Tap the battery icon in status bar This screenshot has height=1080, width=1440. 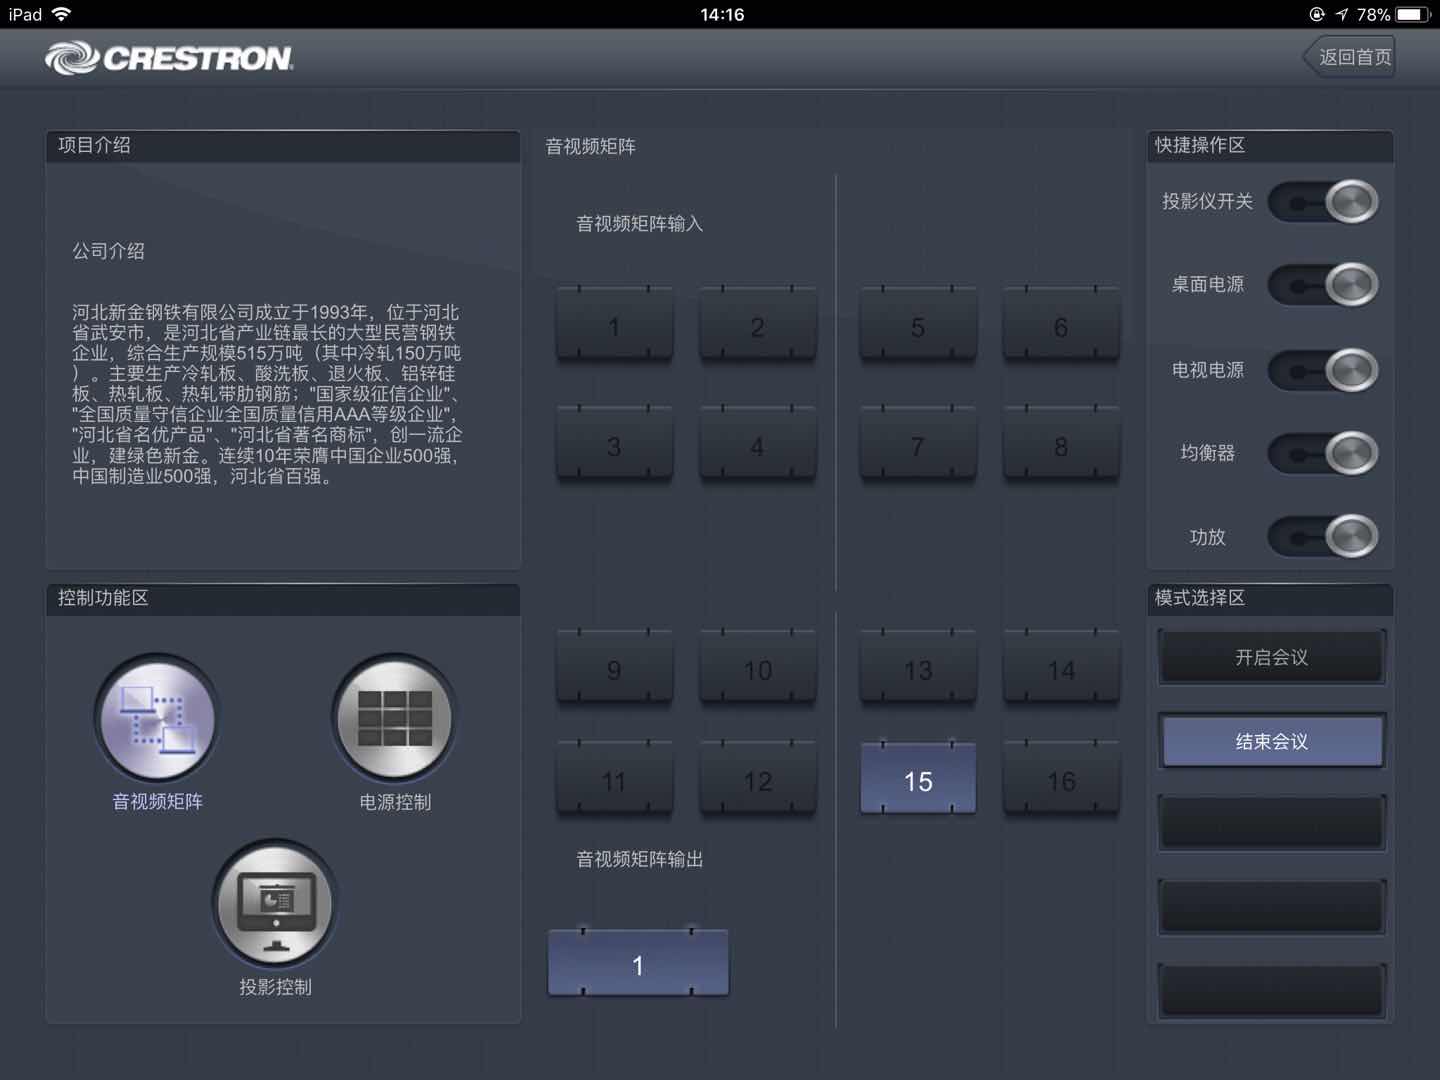click(1413, 14)
